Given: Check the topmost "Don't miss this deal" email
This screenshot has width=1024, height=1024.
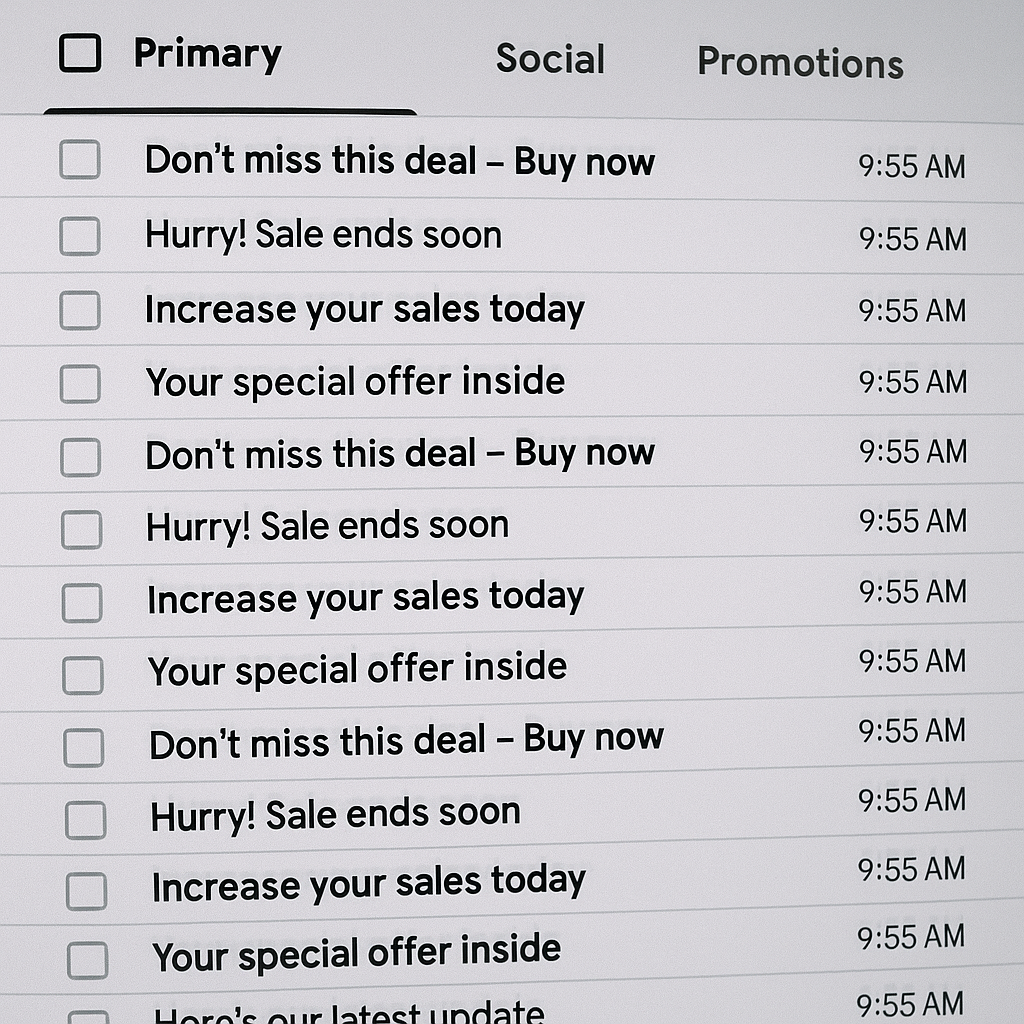Looking at the screenshot, I should pyautogui.click(x=80, y=160).
